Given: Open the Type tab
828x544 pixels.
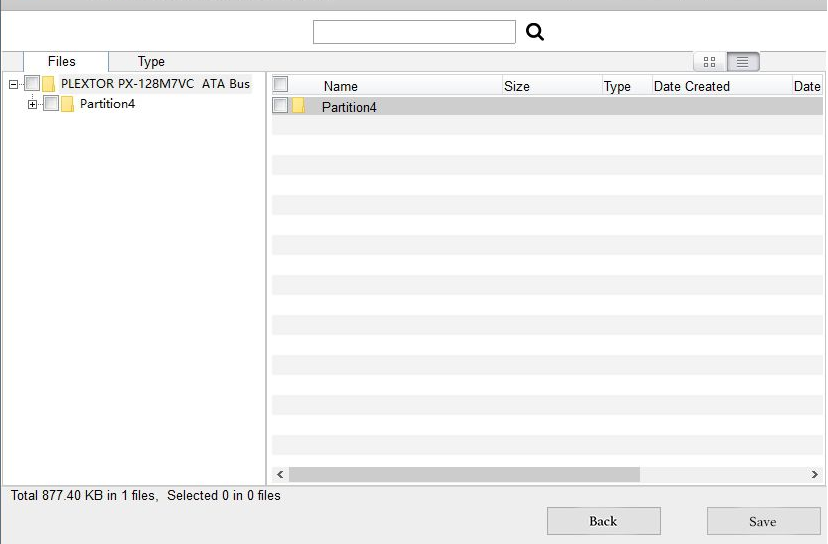Looking at the screenshot, I should coord(151,62).
